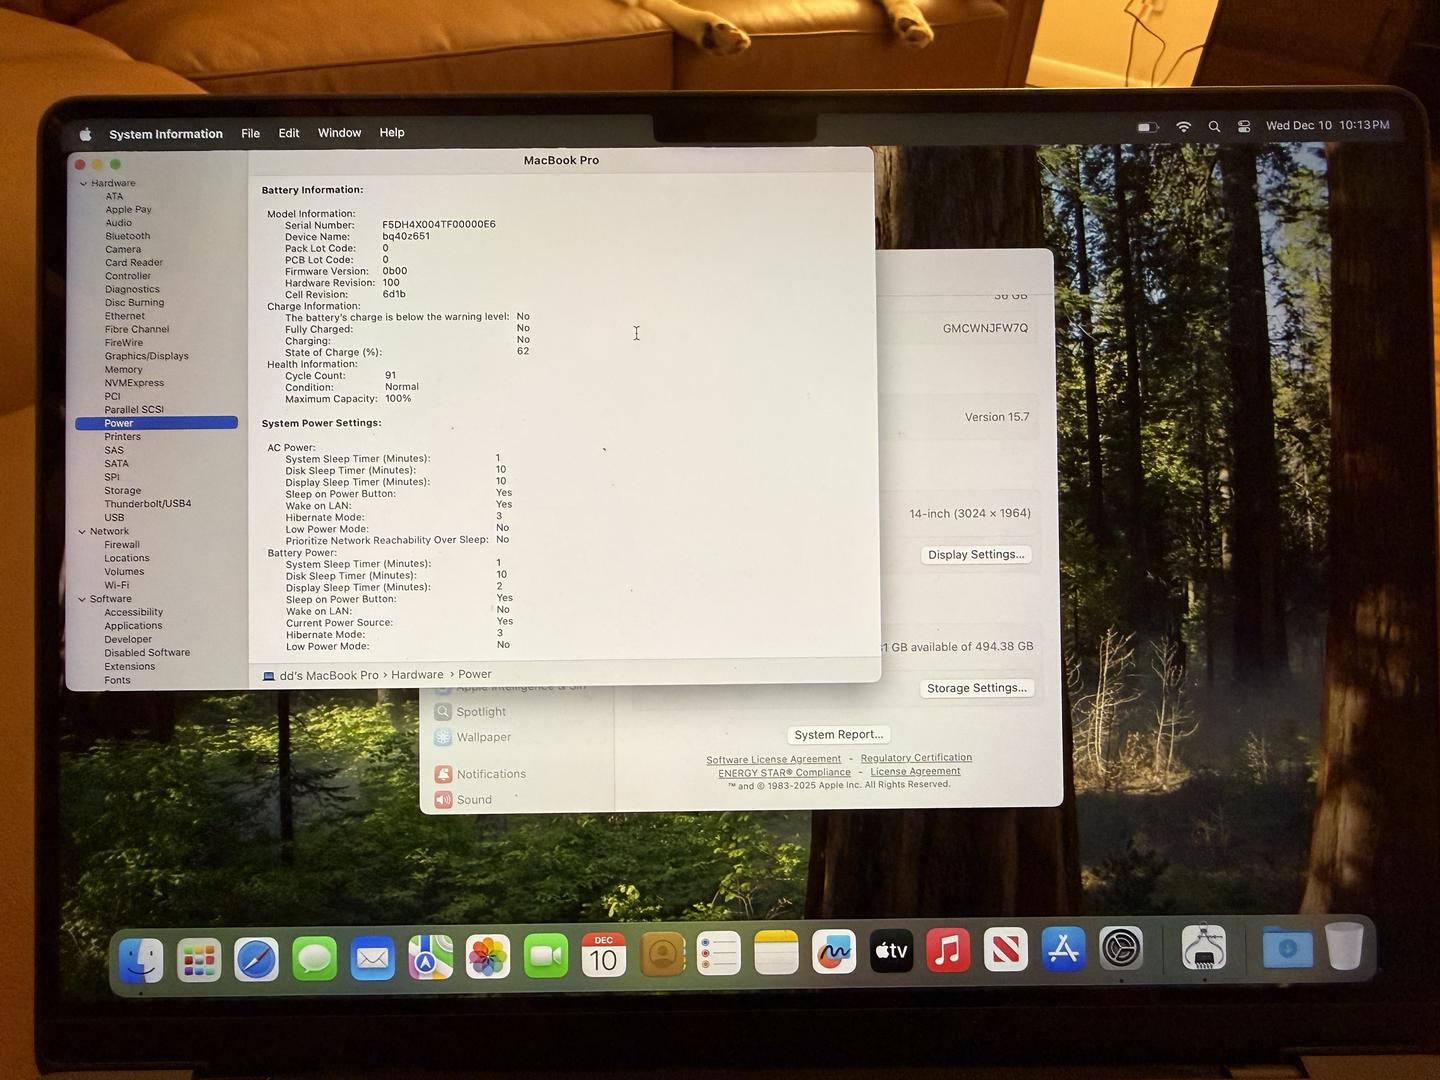The image size is (1440, 1080).
Task: Open the Window menu
Action: coord(339,133)
